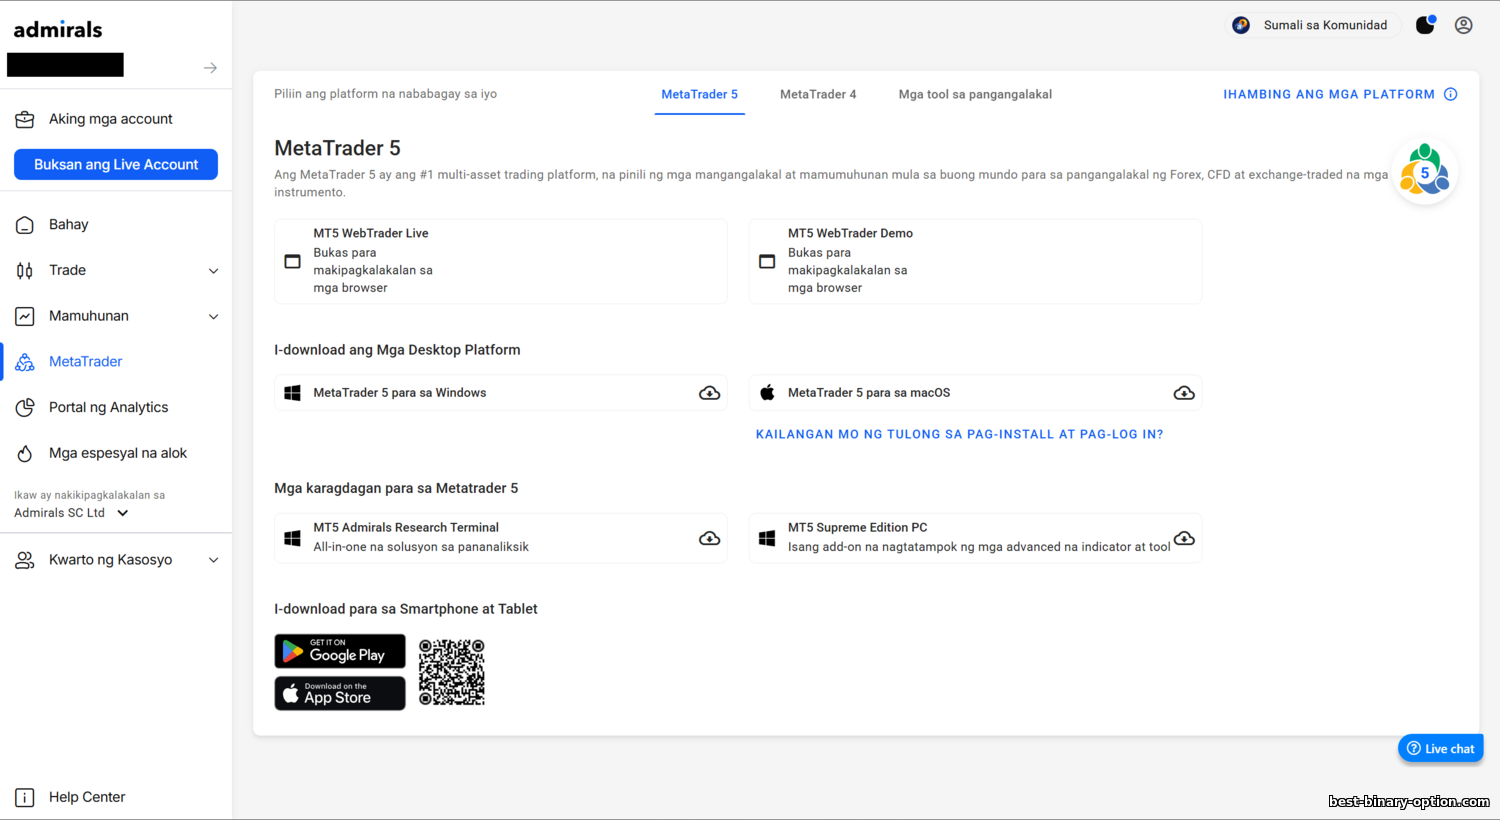Viewport: 1500px width, 820px height.
Task: Open MT5 WebTrader Demo card
Action: [974, 261]
